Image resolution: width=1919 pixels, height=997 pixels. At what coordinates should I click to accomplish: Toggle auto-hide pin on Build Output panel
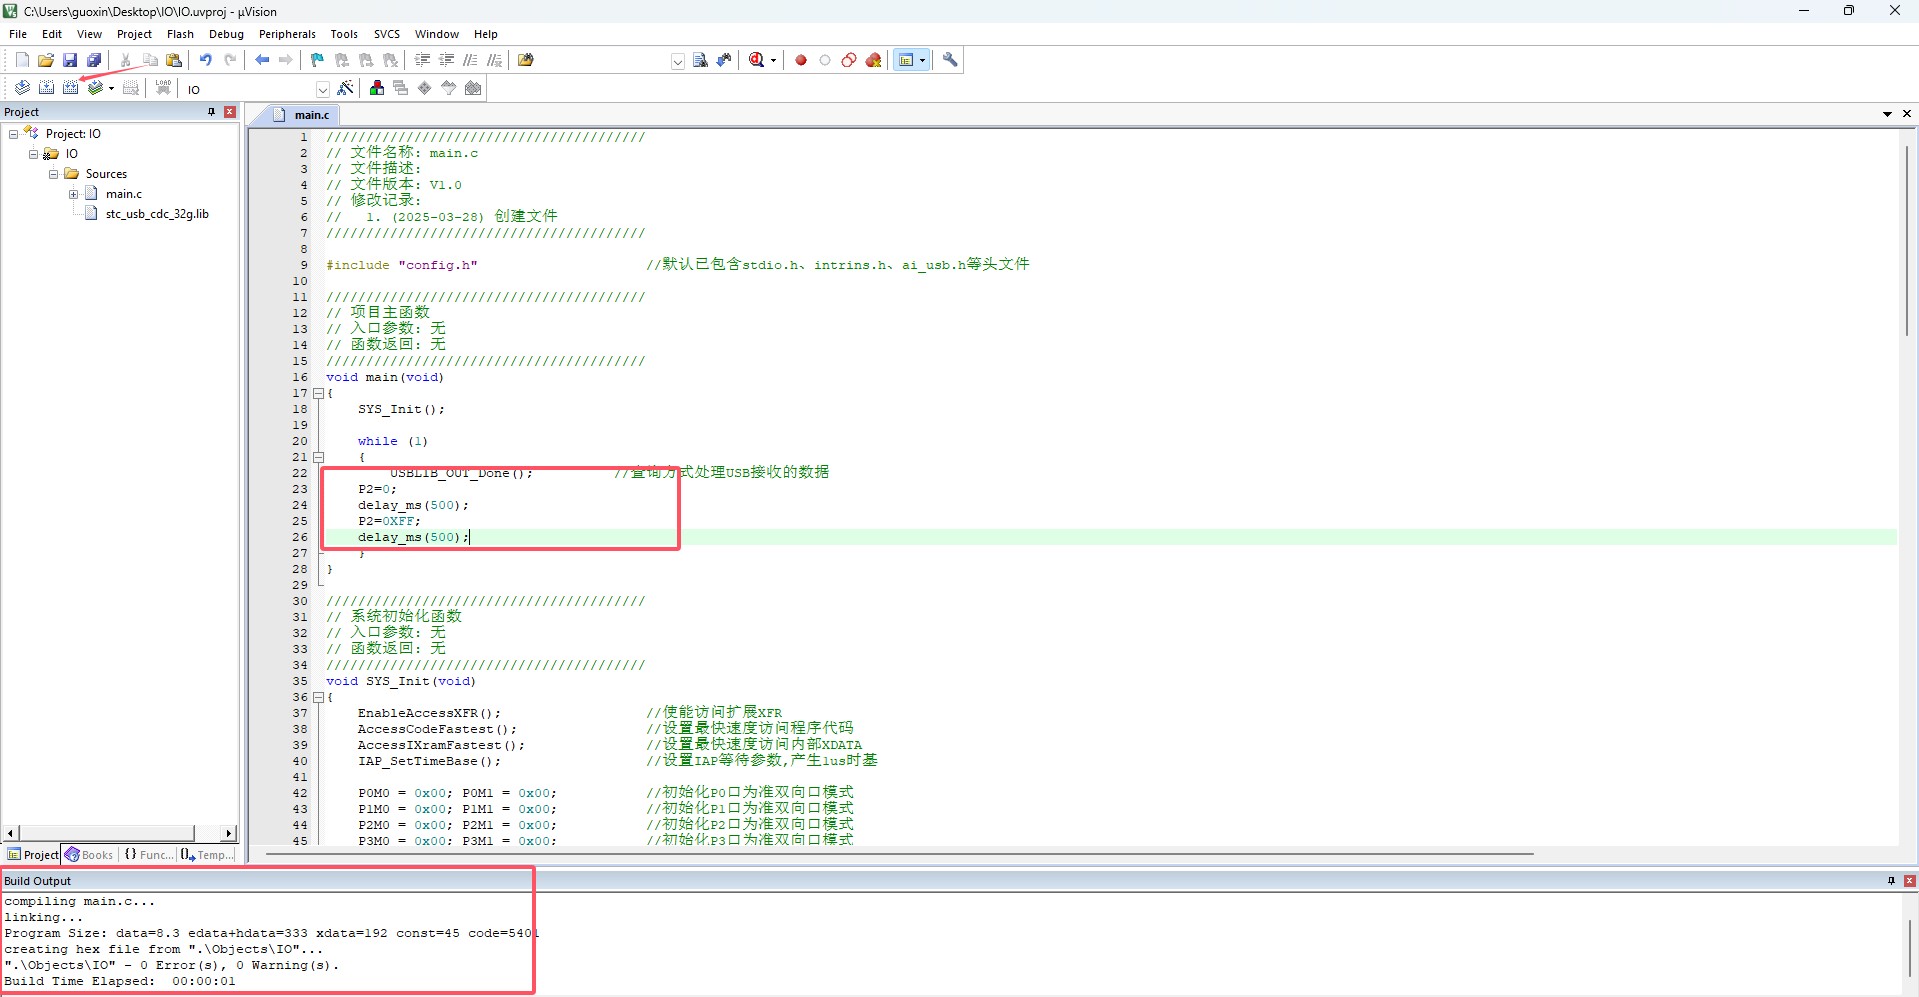[1891, 881]
